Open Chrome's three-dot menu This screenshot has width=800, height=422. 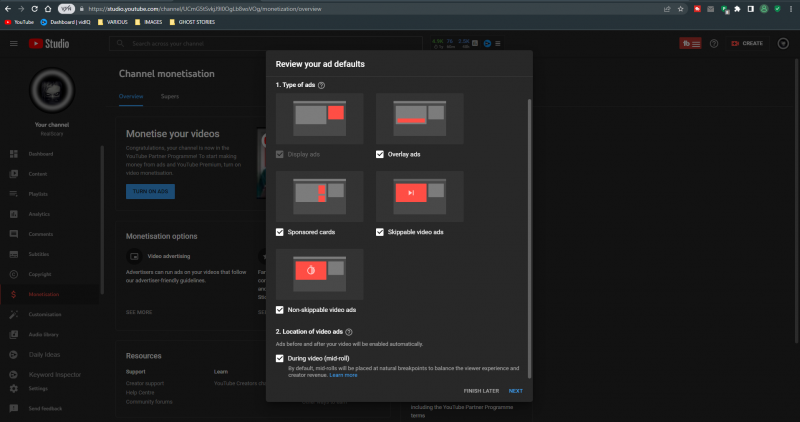791,8
